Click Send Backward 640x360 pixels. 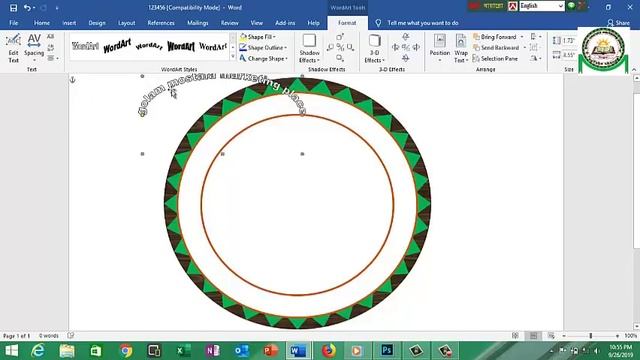[496, 48]
